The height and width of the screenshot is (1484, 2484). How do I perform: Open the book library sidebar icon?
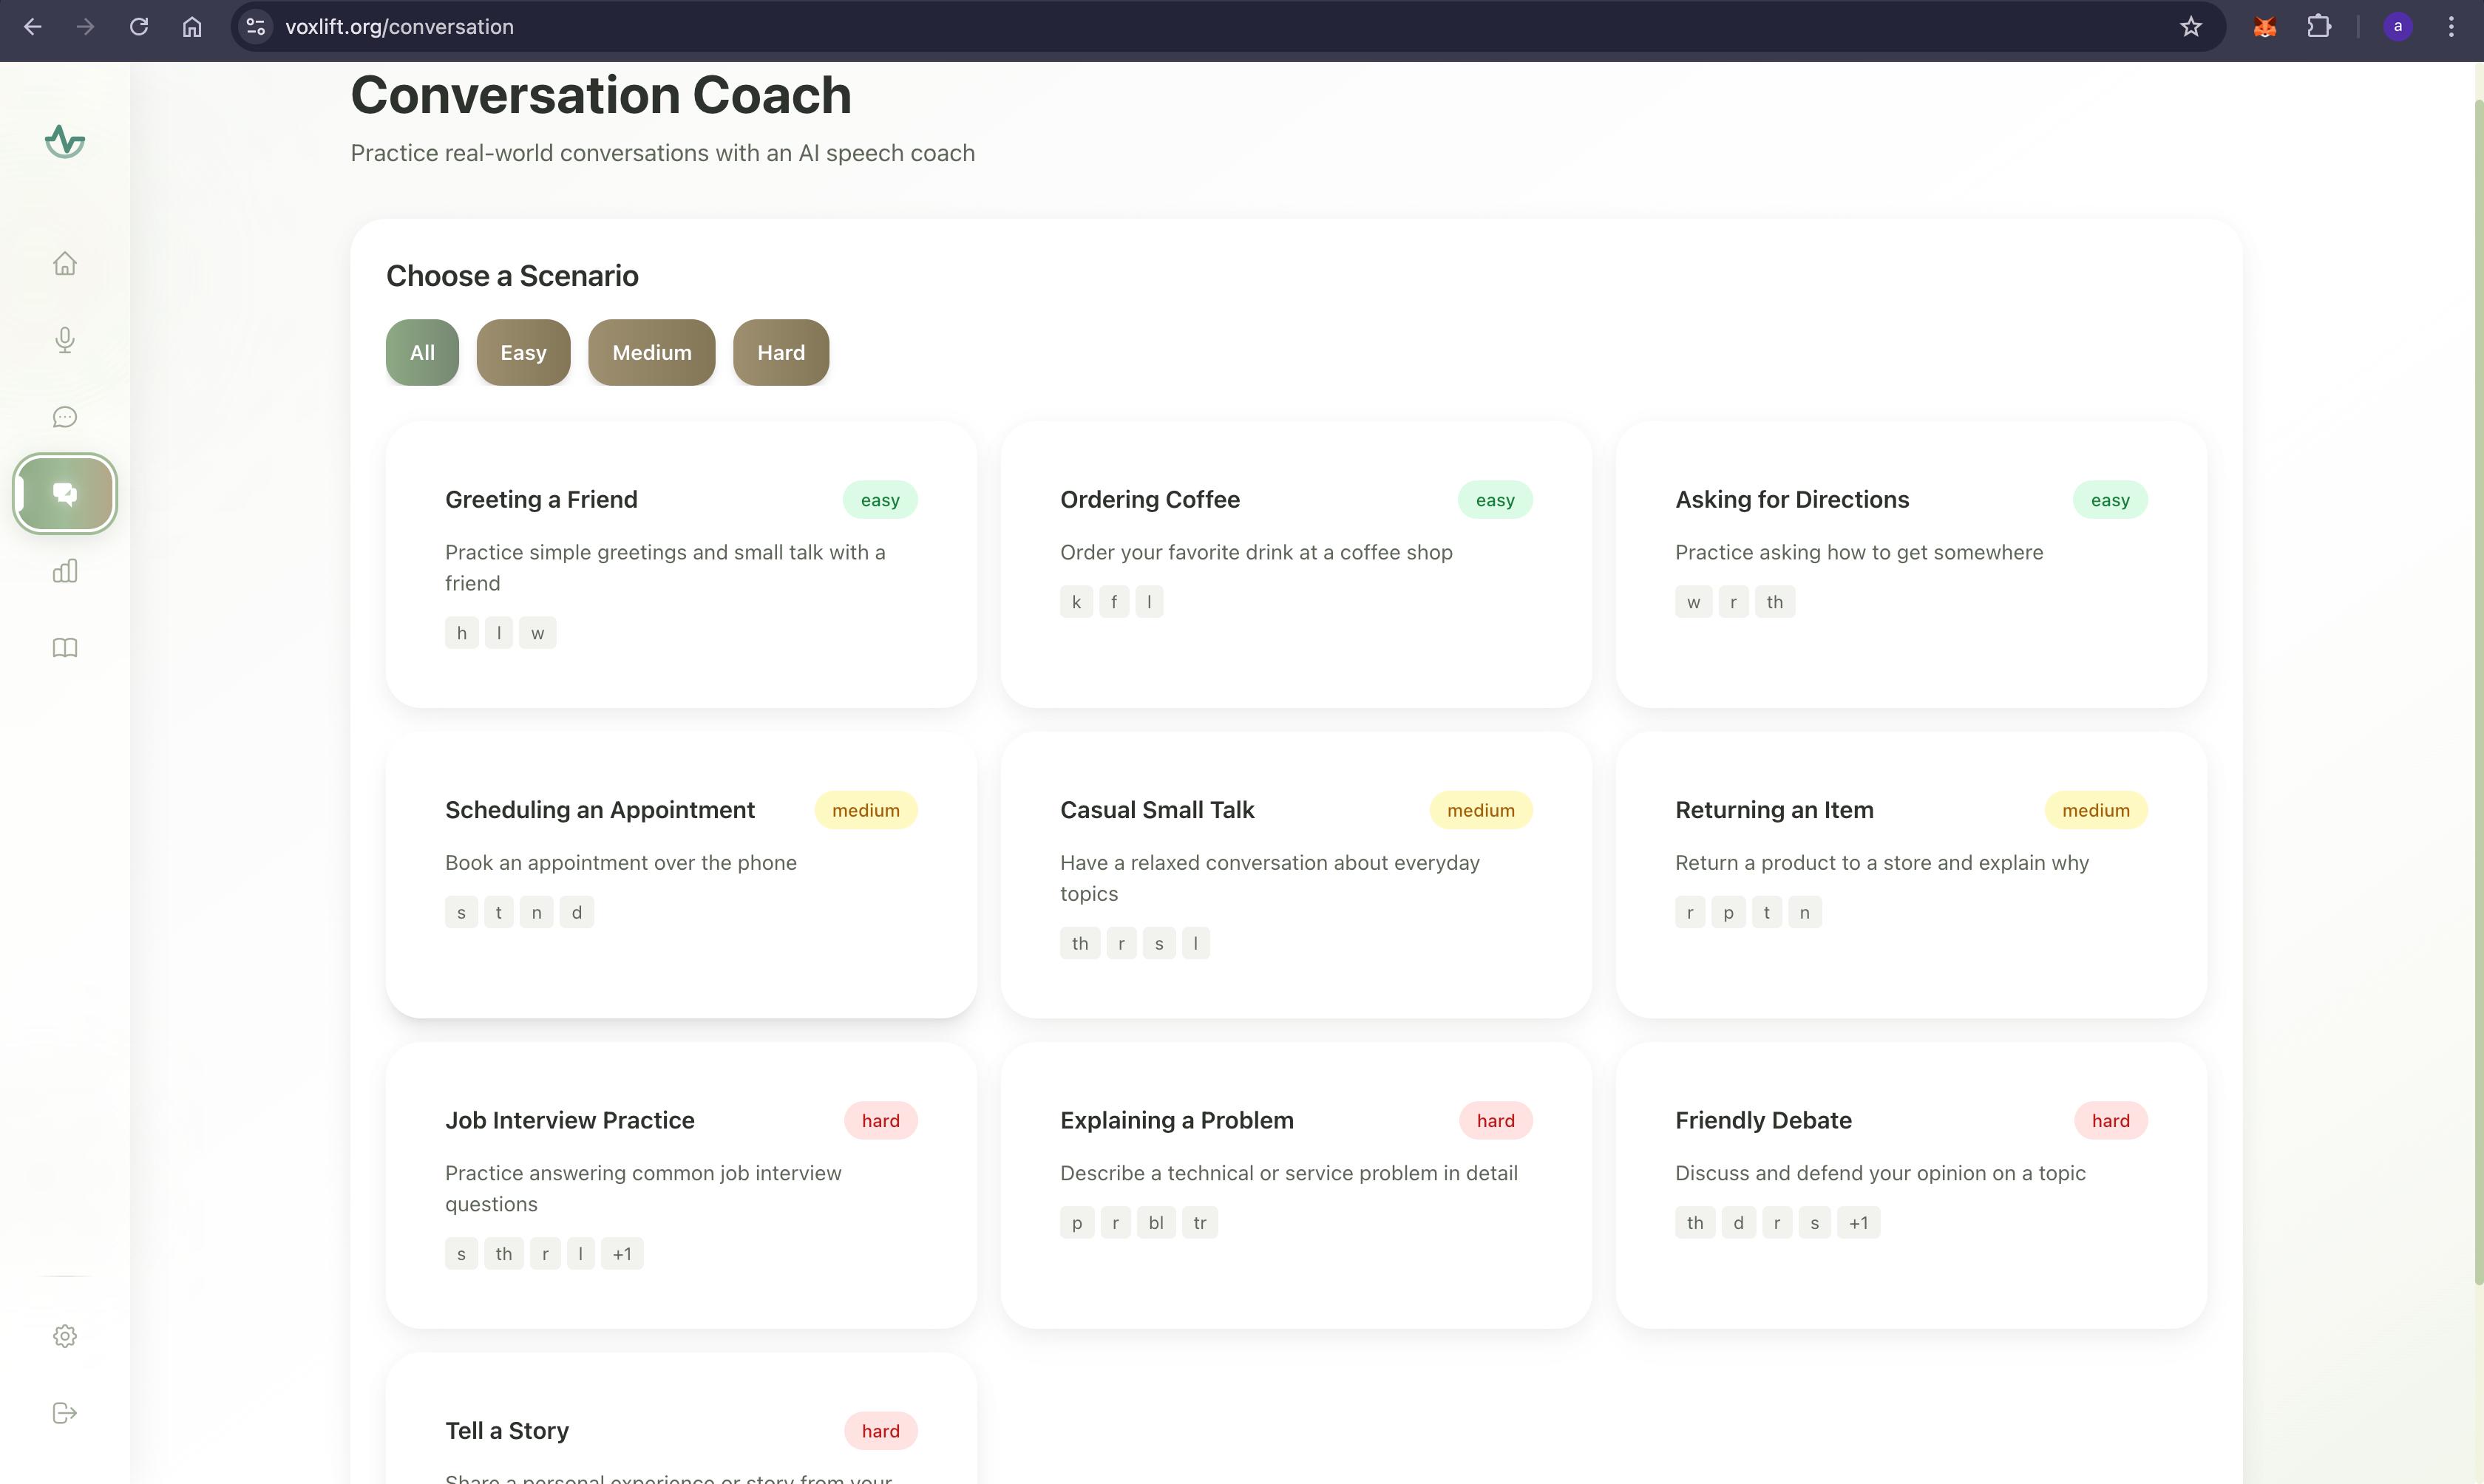[65, 648]
